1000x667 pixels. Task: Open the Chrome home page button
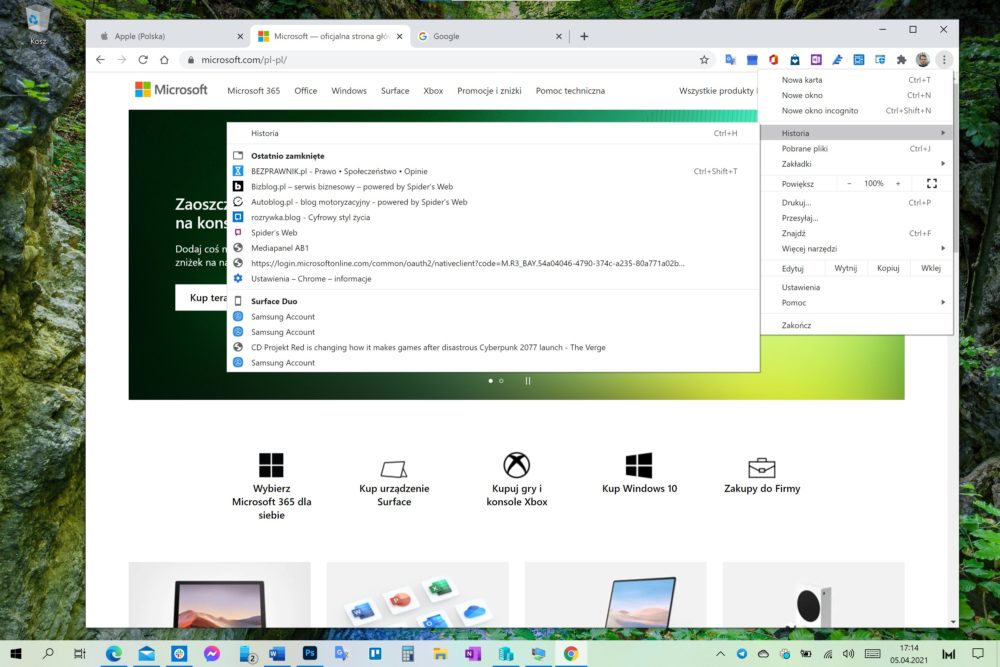pyautogui.click(x=165, y=59)
